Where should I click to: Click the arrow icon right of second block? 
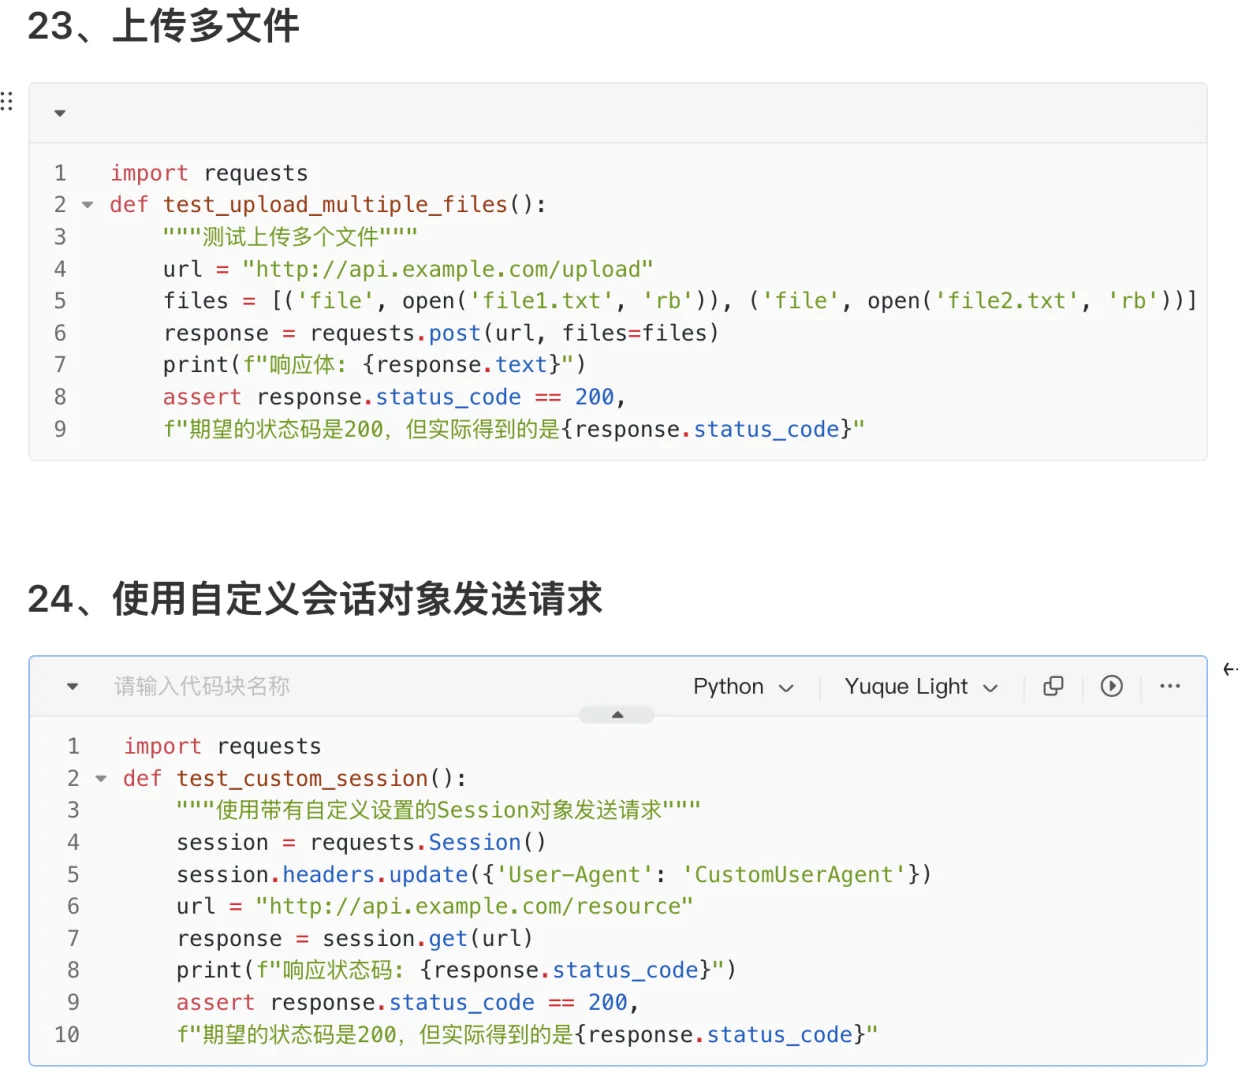pyautogui.click(x=1230, y=669)
